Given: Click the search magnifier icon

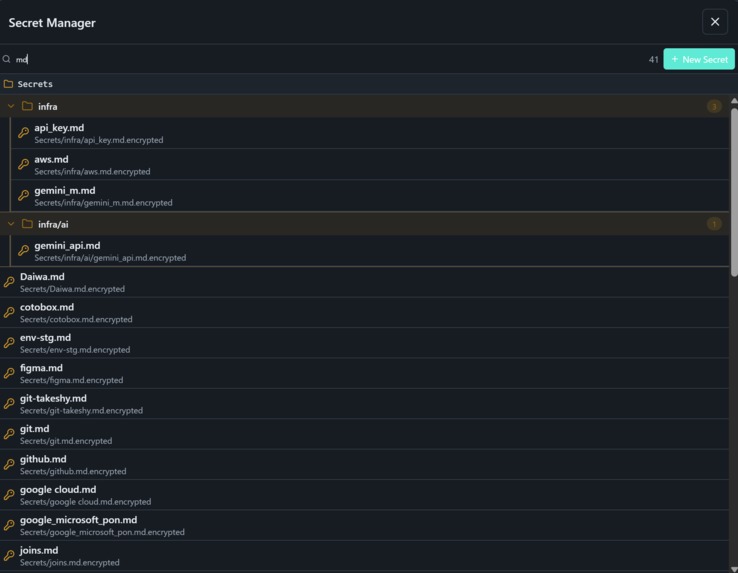Looking at the screenshot, I should click(7, 59).
